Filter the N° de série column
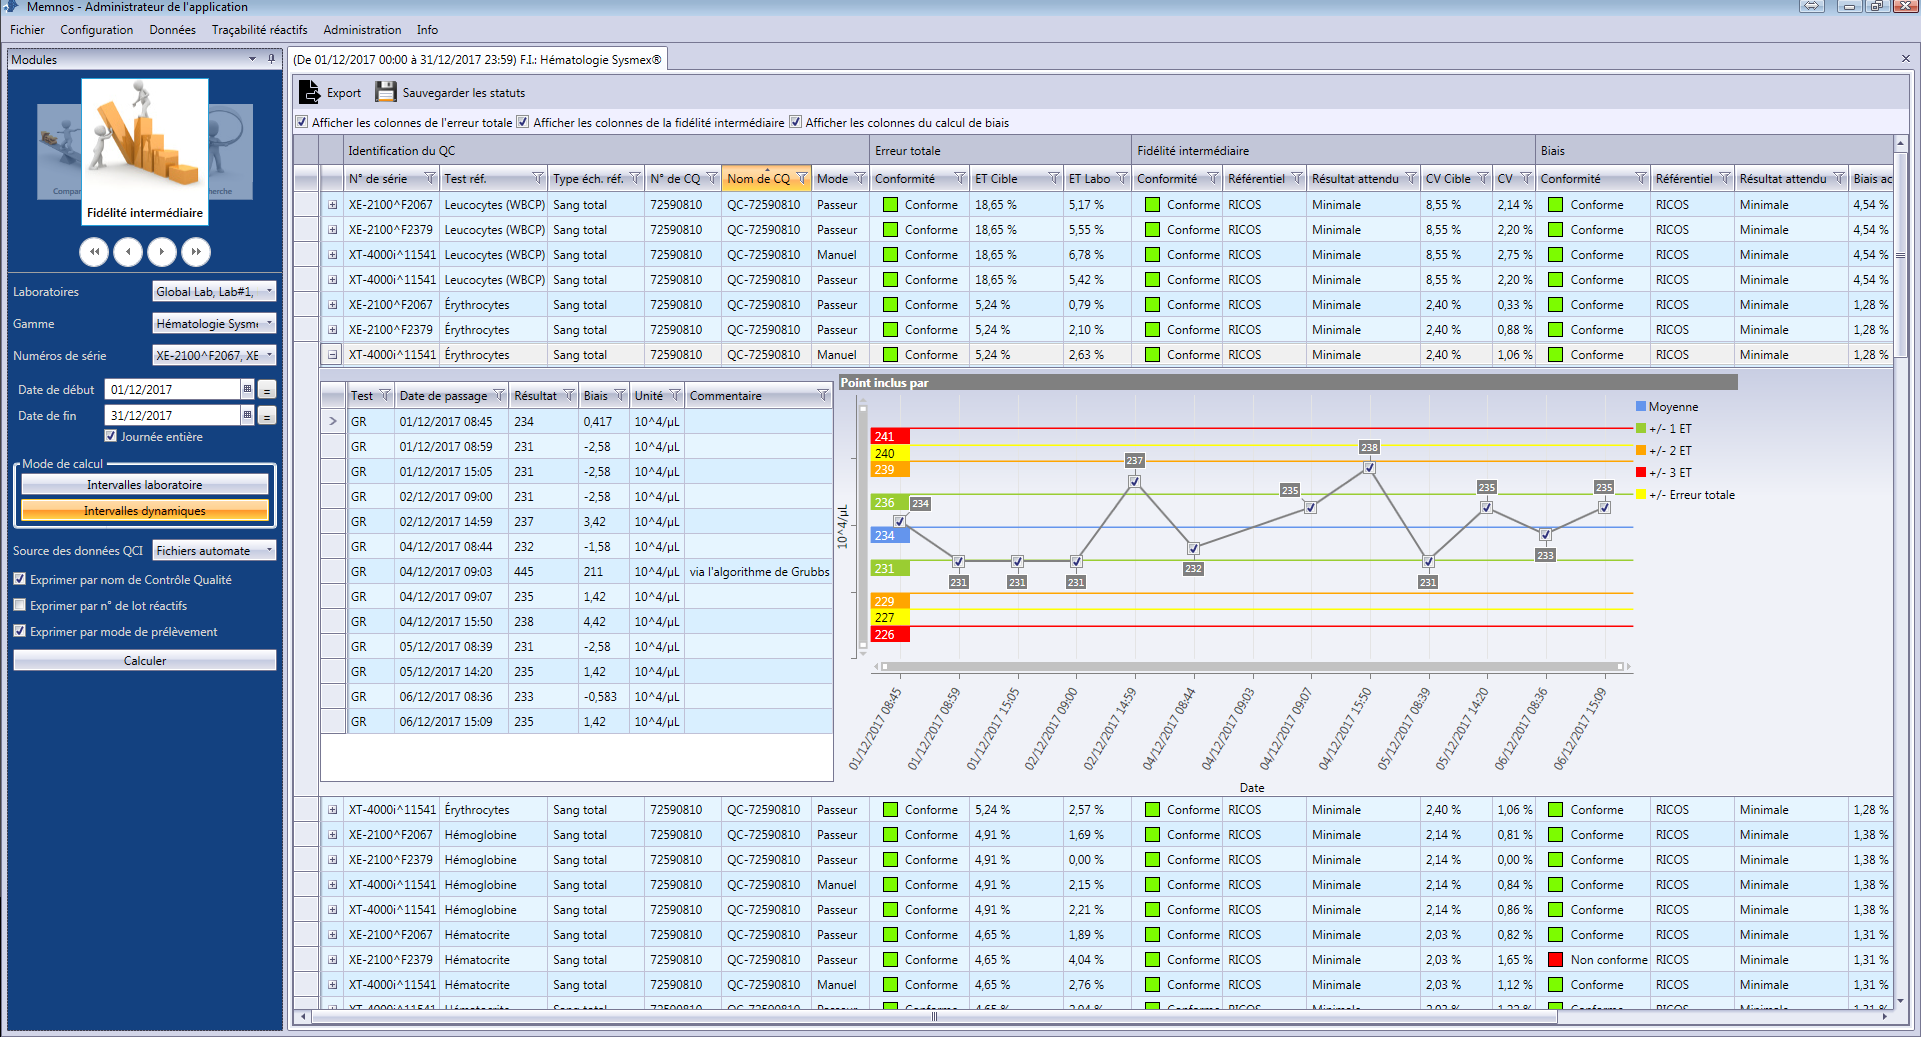Image resolution: width=1921 pixels, height=1037 pixels. click(430, 178)
